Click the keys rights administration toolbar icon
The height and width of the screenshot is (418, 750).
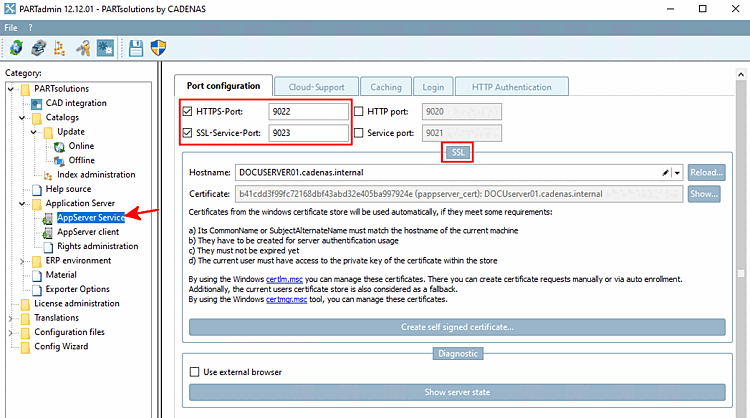pos(83,48)
